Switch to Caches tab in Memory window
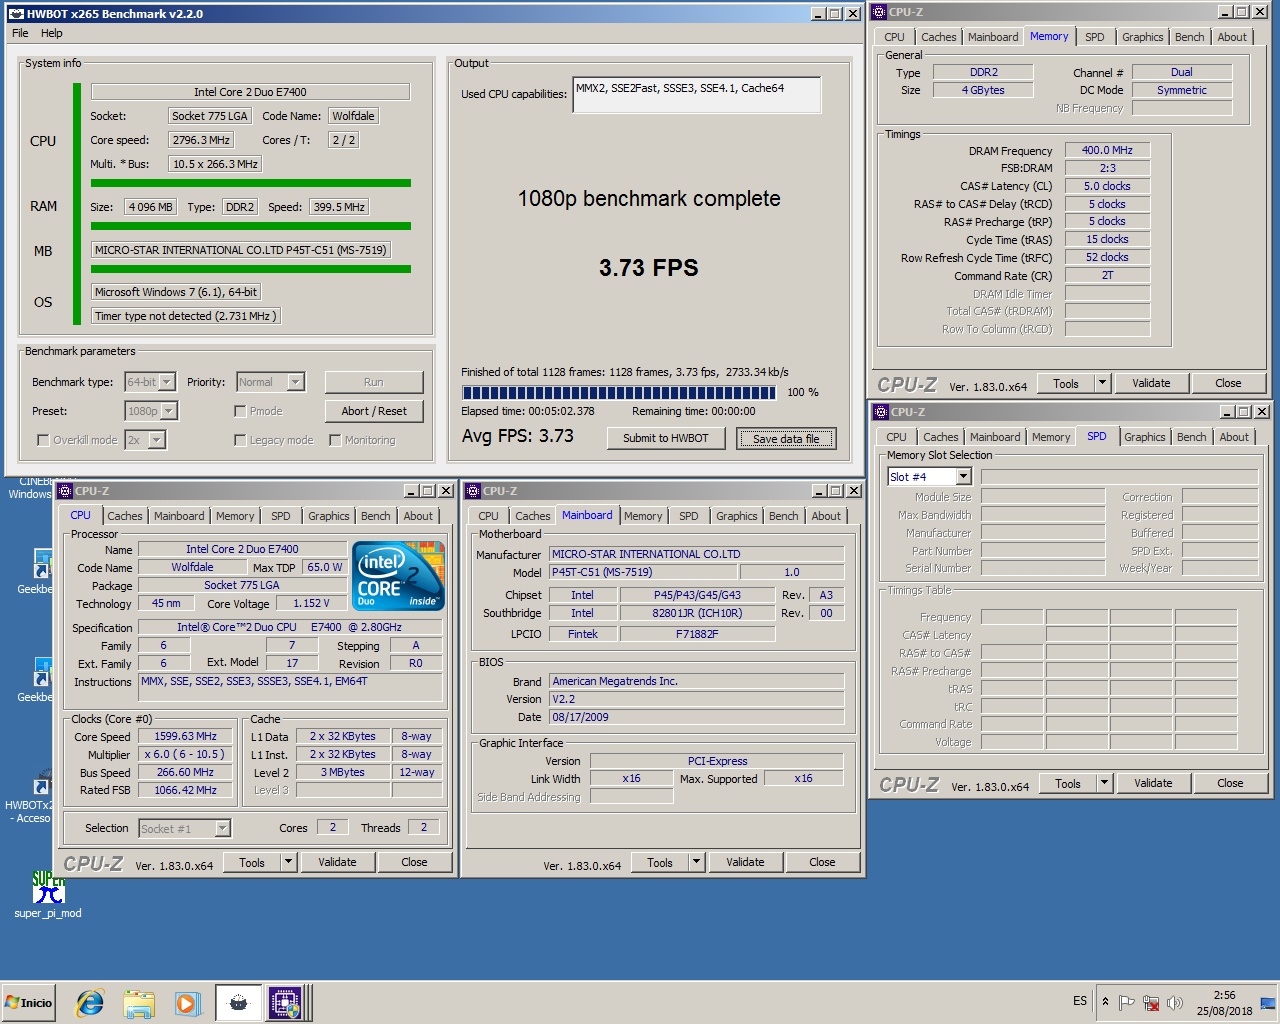 (938, 37)
